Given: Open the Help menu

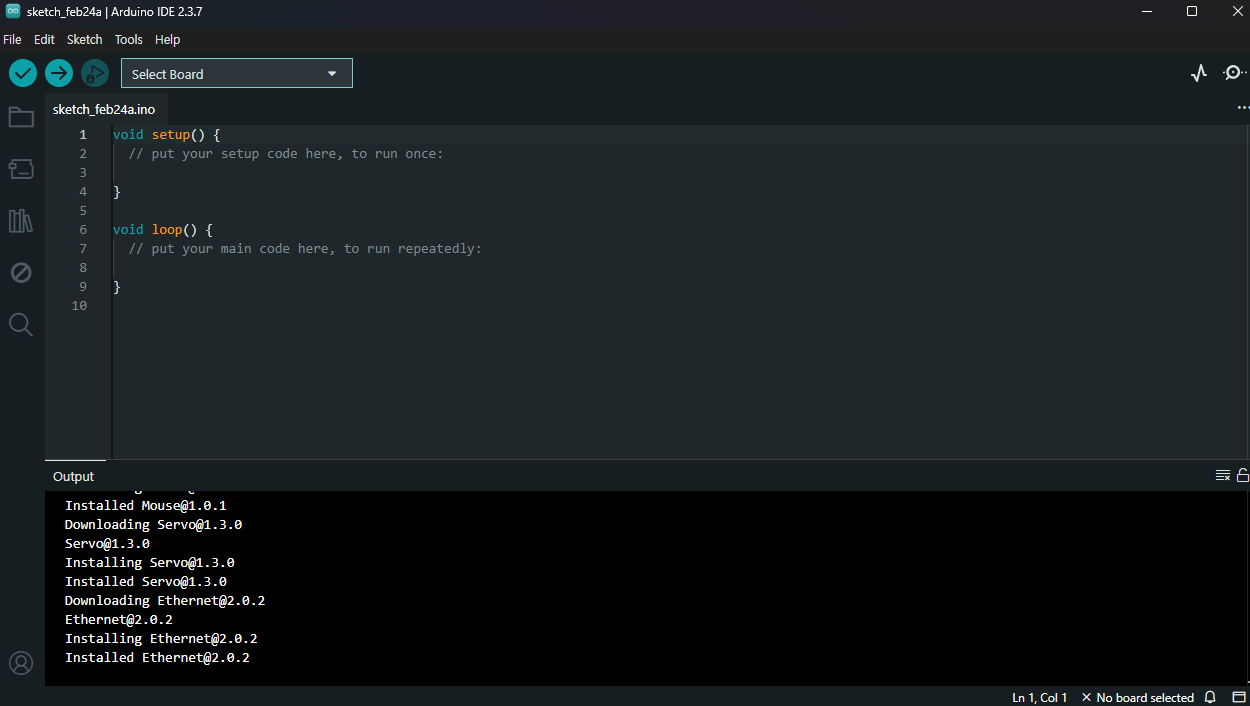Looking at the screenshot, I should (x=168, y=39).
